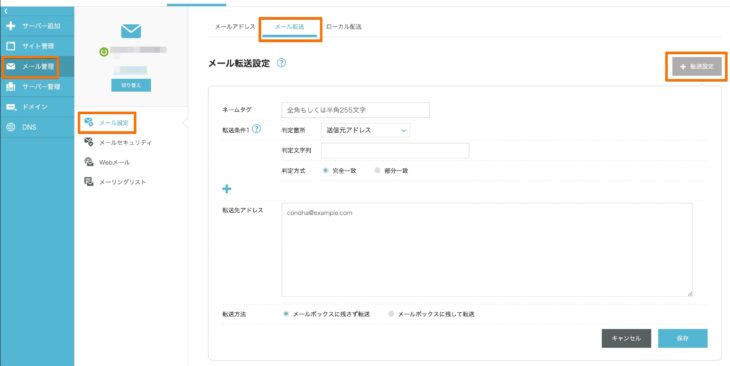
Task: Open help icon beside 転送条件1
Action: 256,129
